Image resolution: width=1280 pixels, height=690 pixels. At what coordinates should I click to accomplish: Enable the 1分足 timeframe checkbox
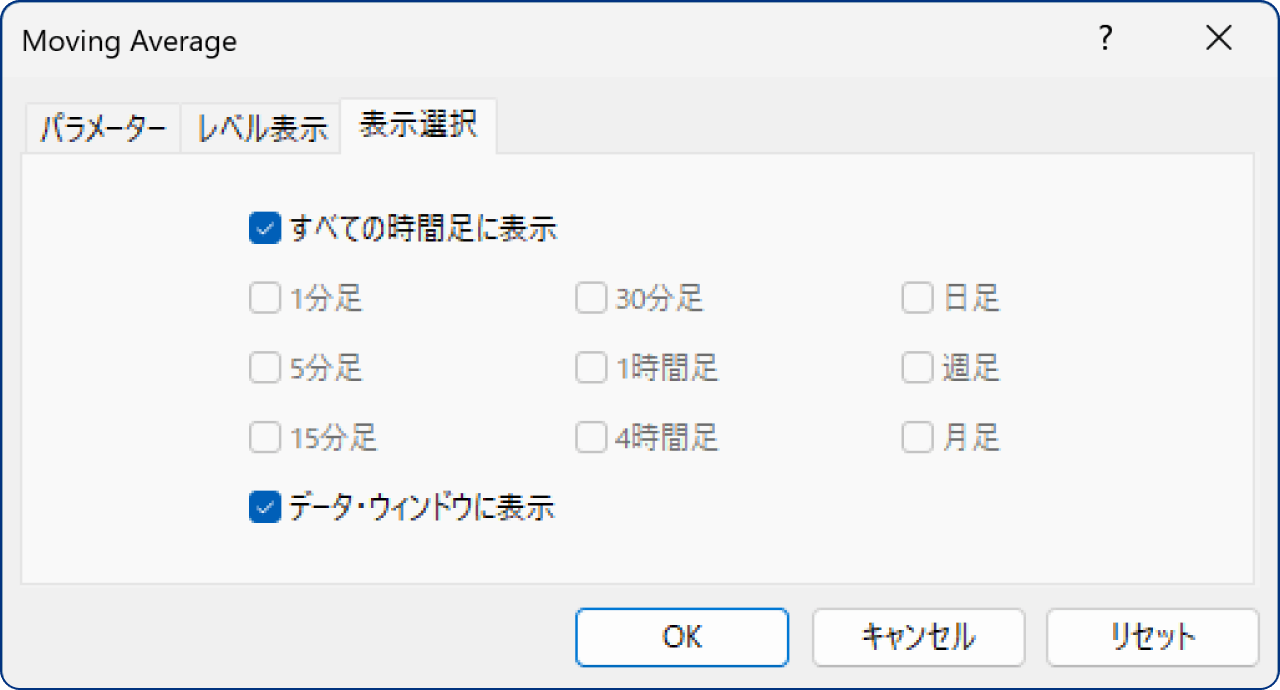point(264,297)
